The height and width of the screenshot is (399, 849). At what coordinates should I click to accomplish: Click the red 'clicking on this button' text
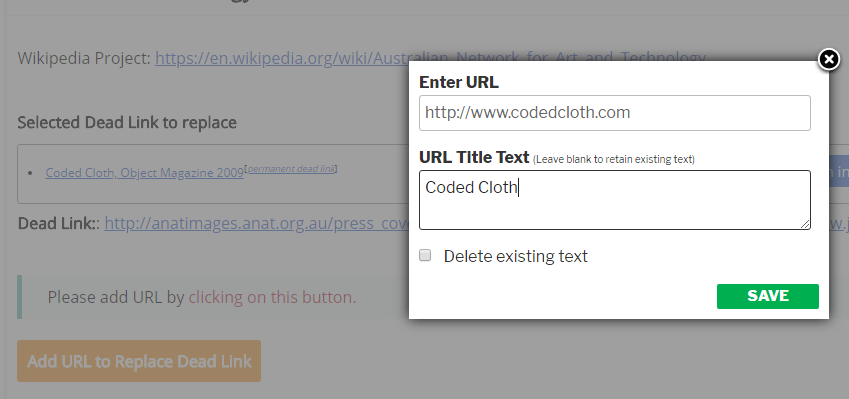point(272,297)
